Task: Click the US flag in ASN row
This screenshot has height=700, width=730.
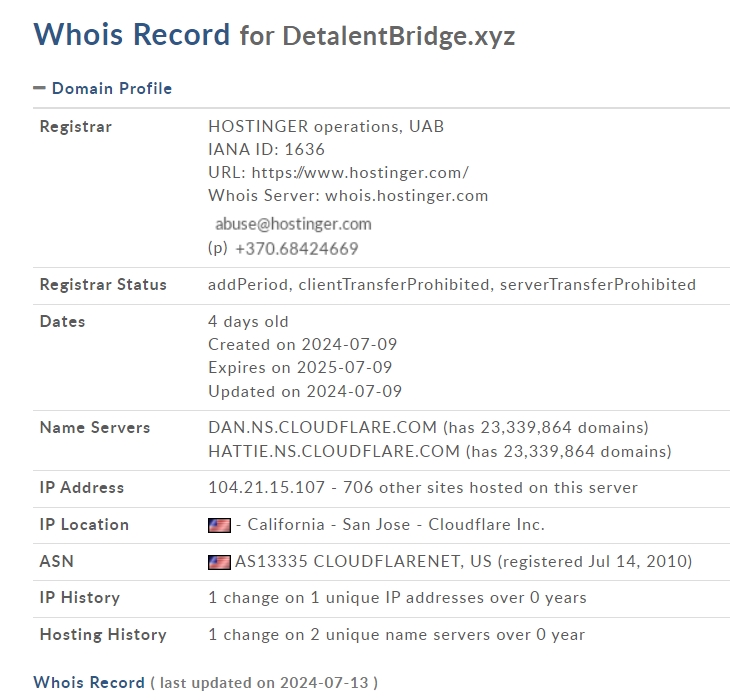Action: (219, 562)
